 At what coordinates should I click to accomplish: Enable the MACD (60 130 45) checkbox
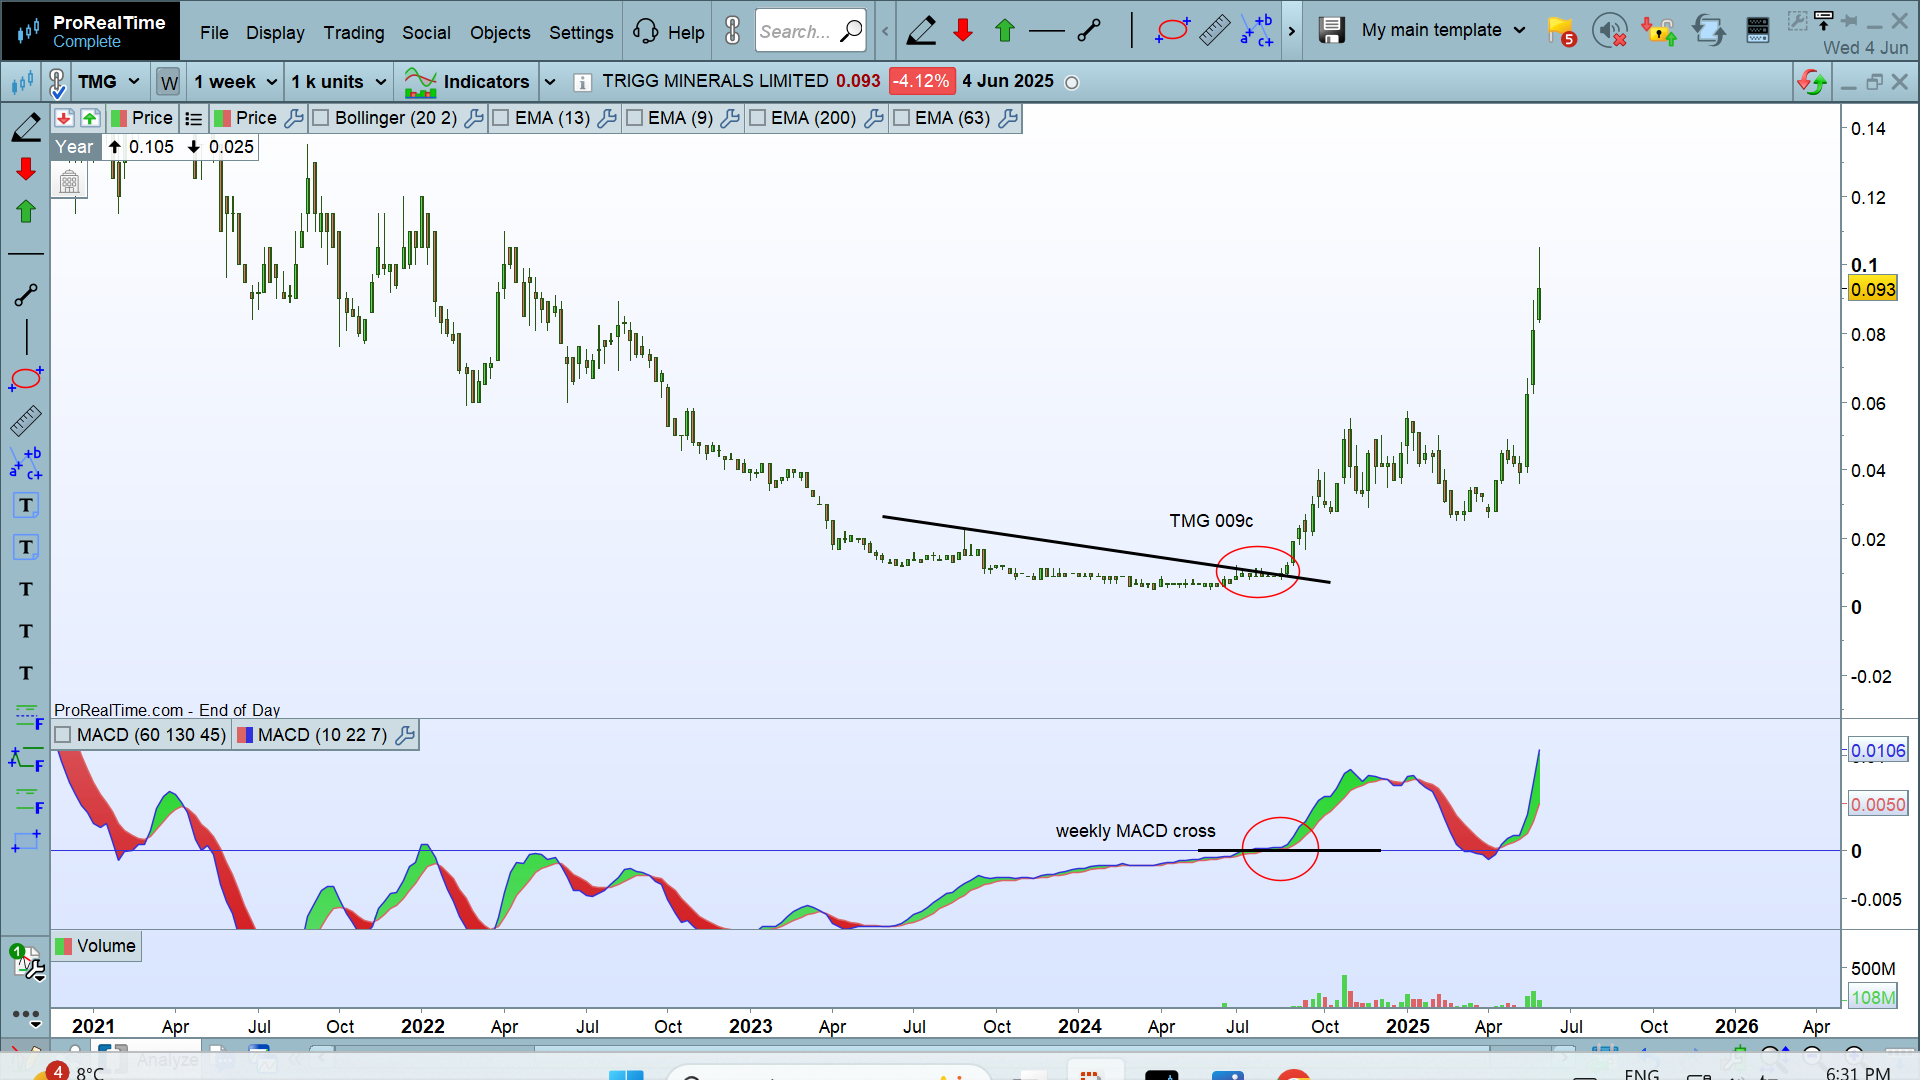63,735
